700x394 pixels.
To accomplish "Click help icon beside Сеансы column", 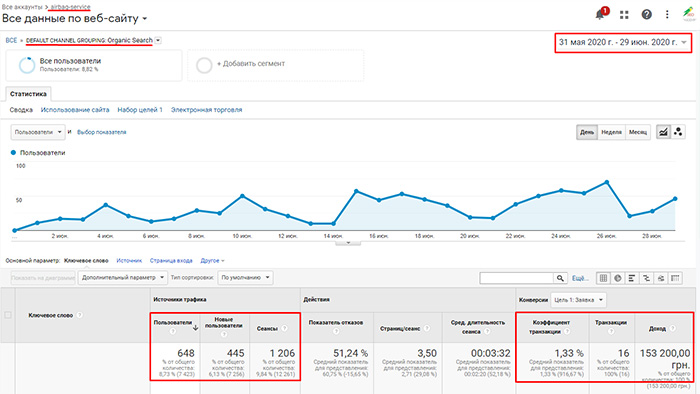I will [x=284, y=328].
